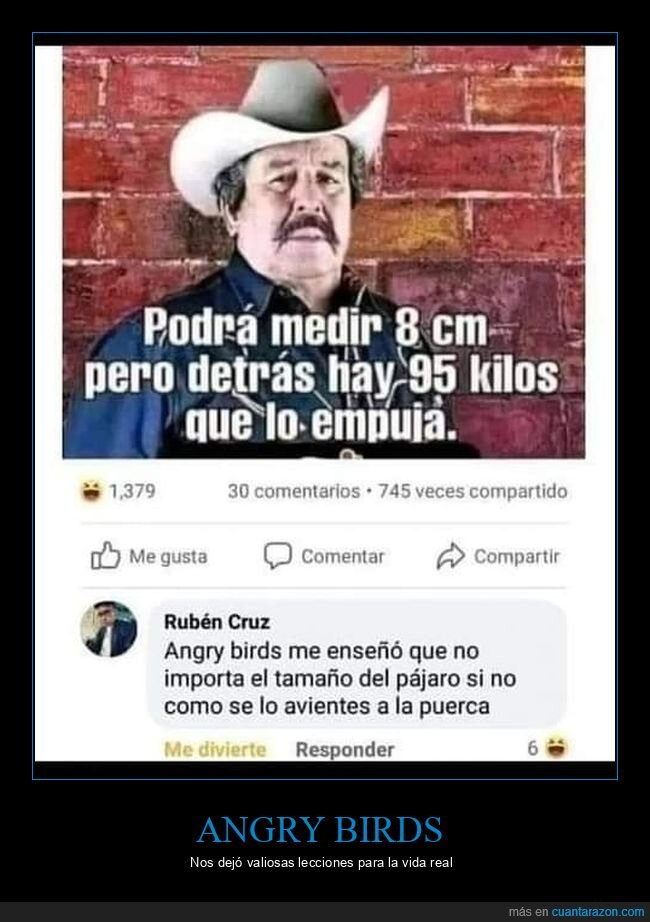This screenshot has height=922, width=650.
Task: Tap the speech bubble comment icon
Action: (278, 556)
